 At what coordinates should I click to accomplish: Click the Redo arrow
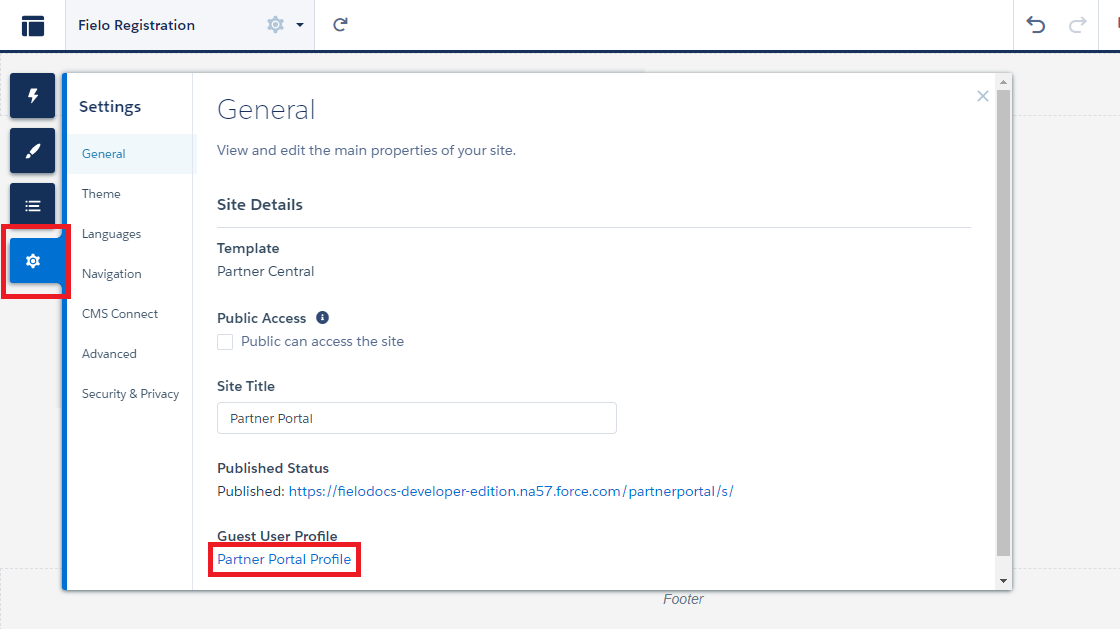point(1077,25)
